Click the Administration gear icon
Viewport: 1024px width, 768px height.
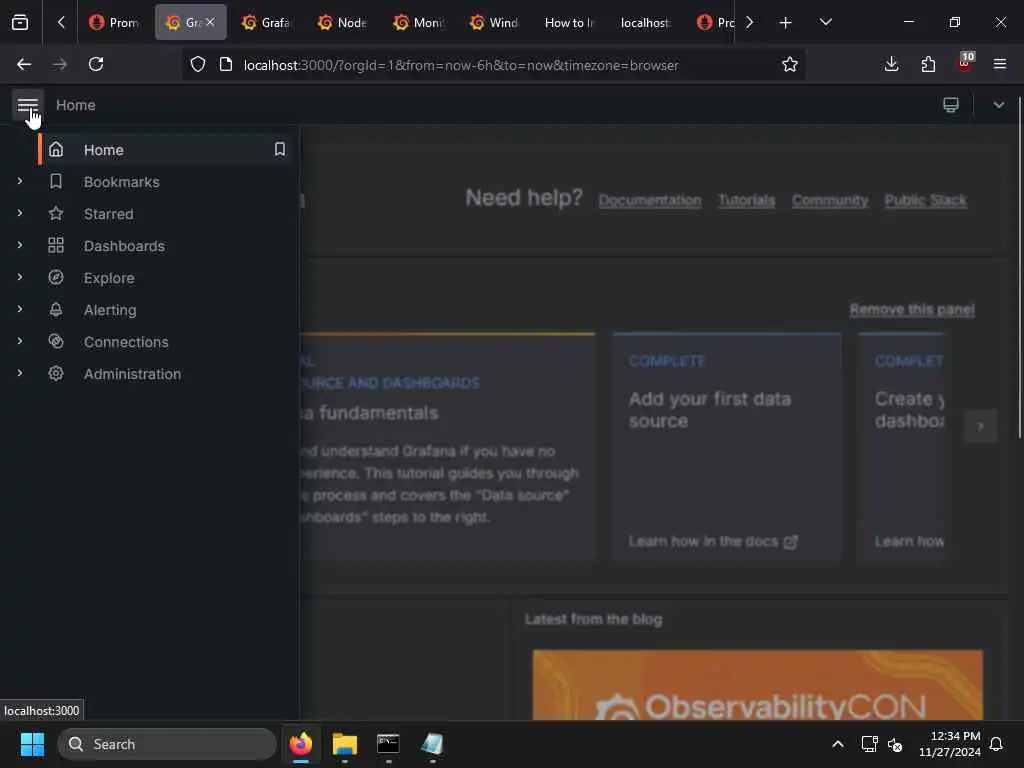click(56, 373)
